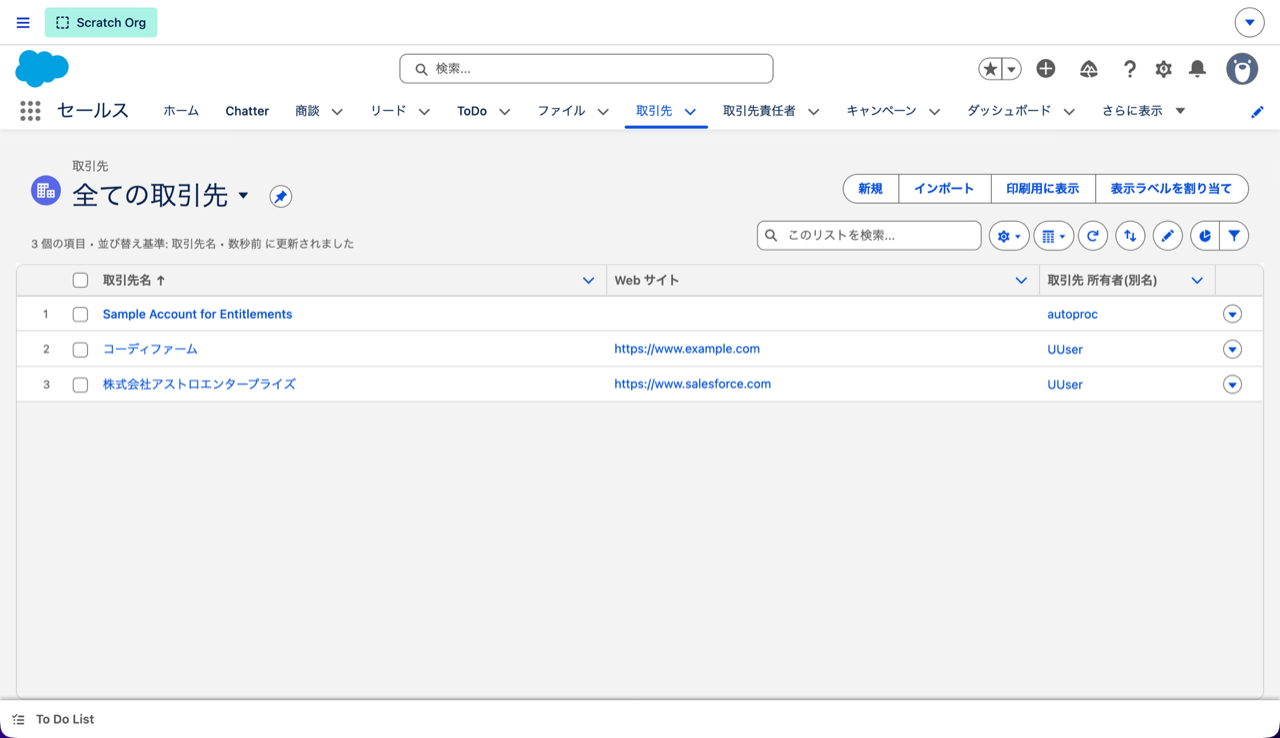Refresh the account list
1280x738 pixels.
click(x=1093, y=236)
